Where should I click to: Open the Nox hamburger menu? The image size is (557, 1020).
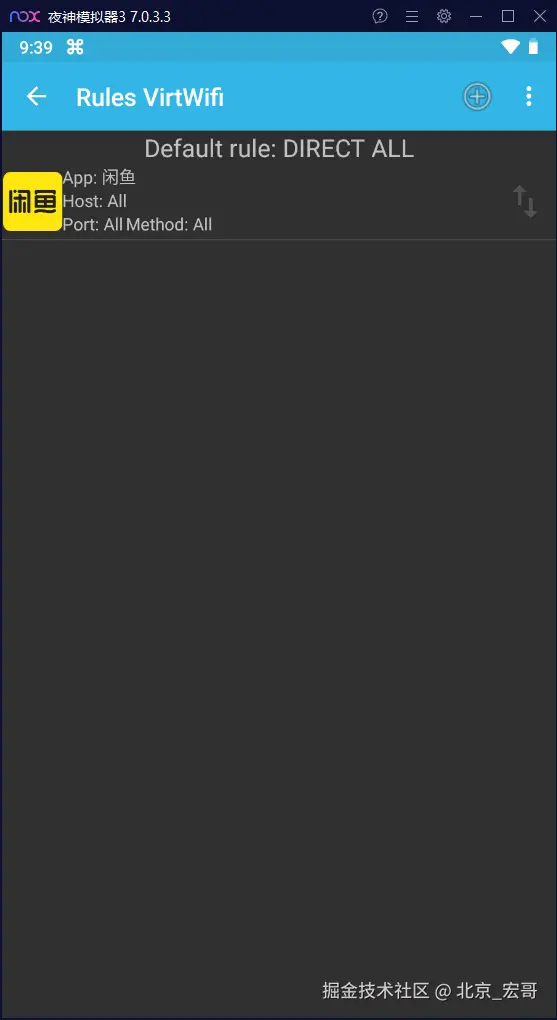[412, 16]
